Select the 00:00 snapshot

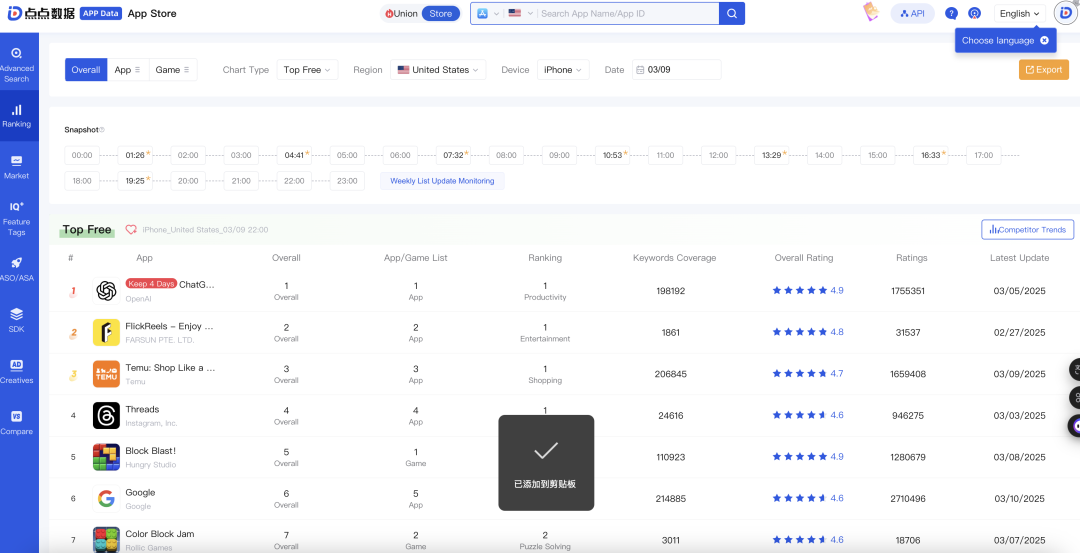click(82, 155)
